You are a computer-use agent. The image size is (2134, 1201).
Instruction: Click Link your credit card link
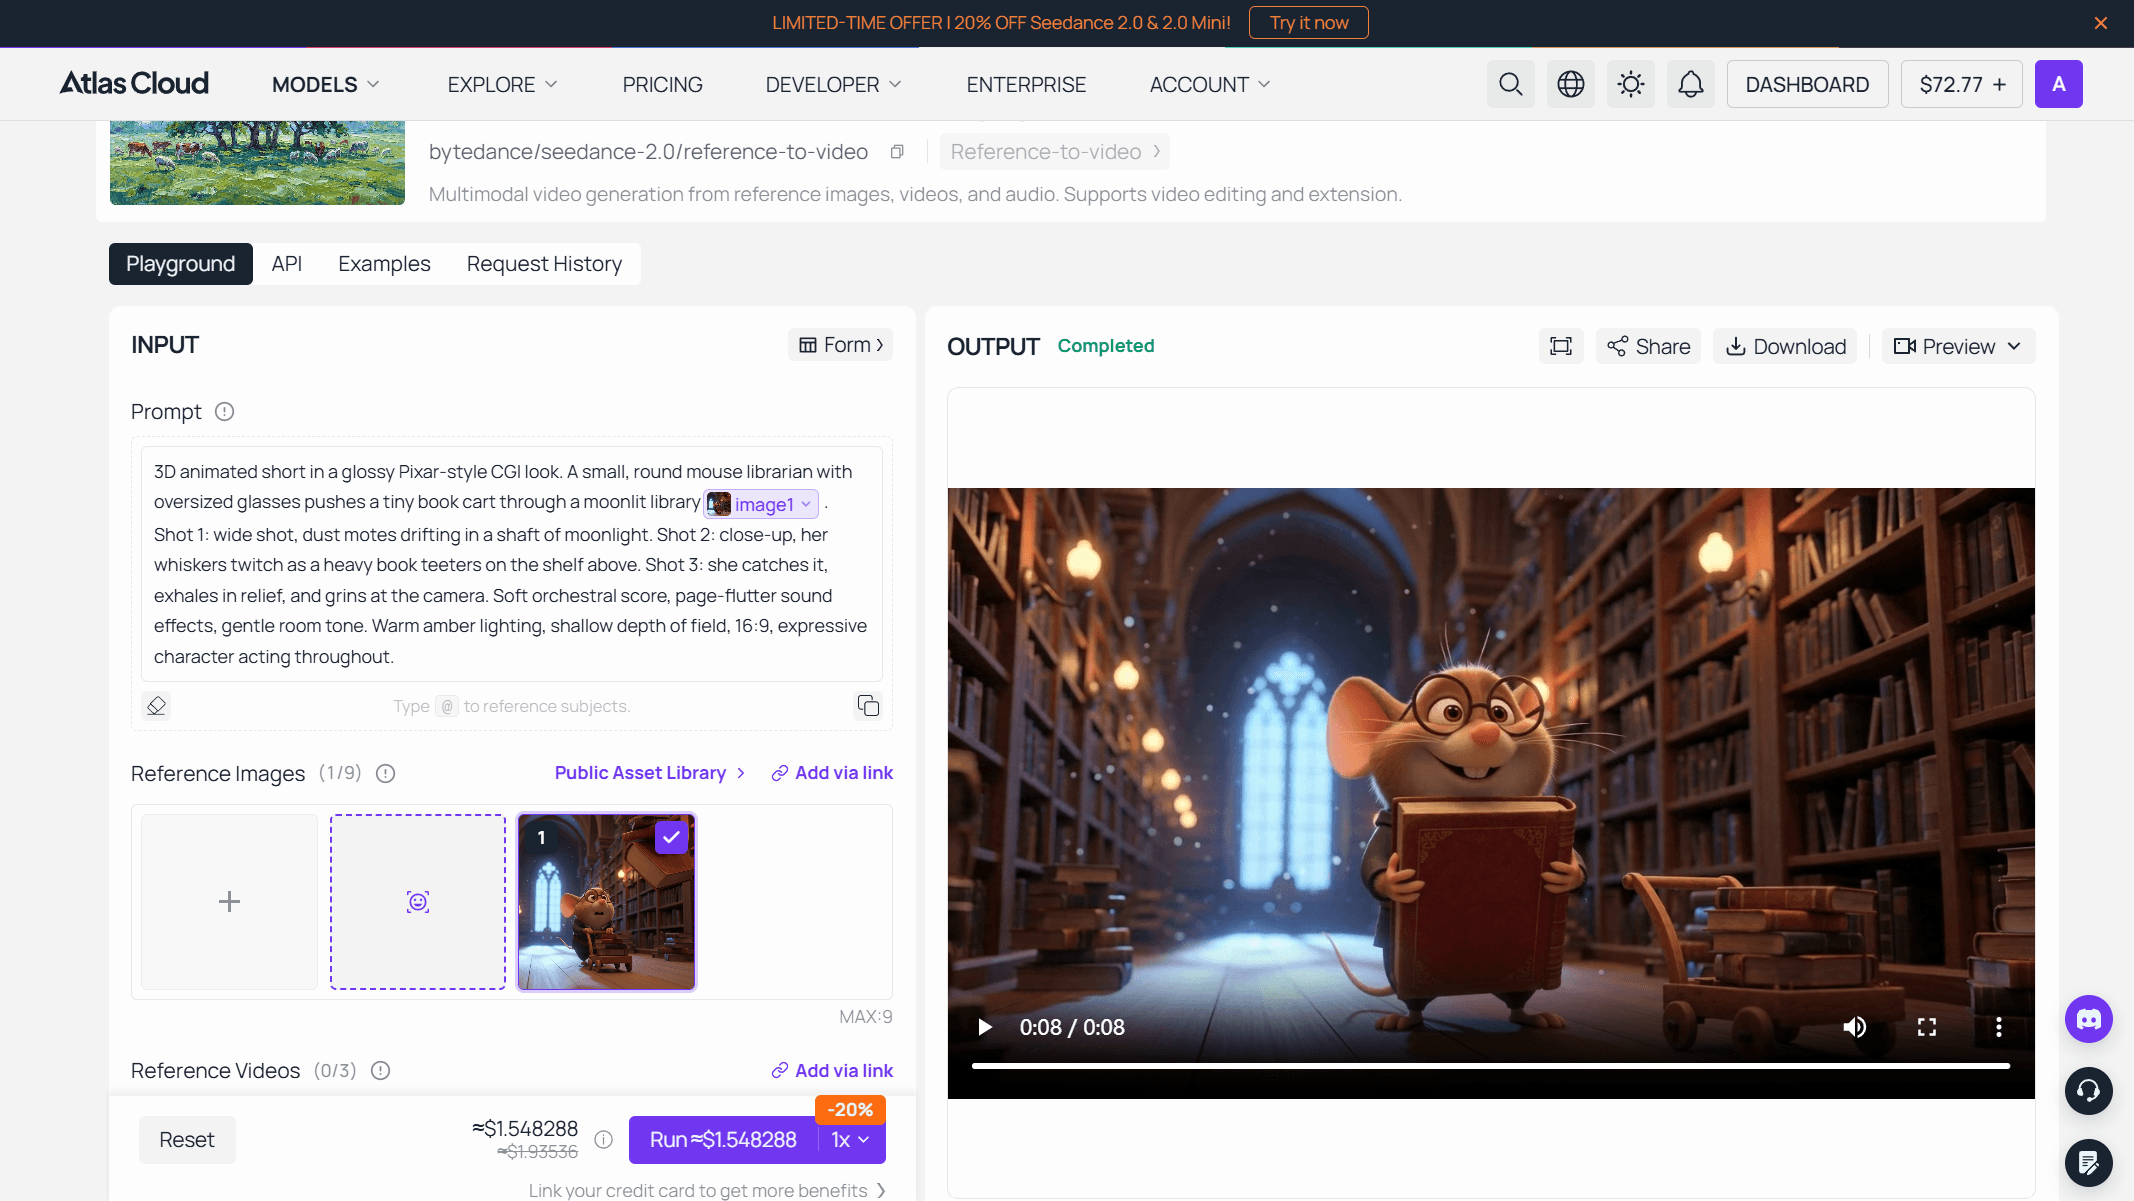[x=706, y=1190]
